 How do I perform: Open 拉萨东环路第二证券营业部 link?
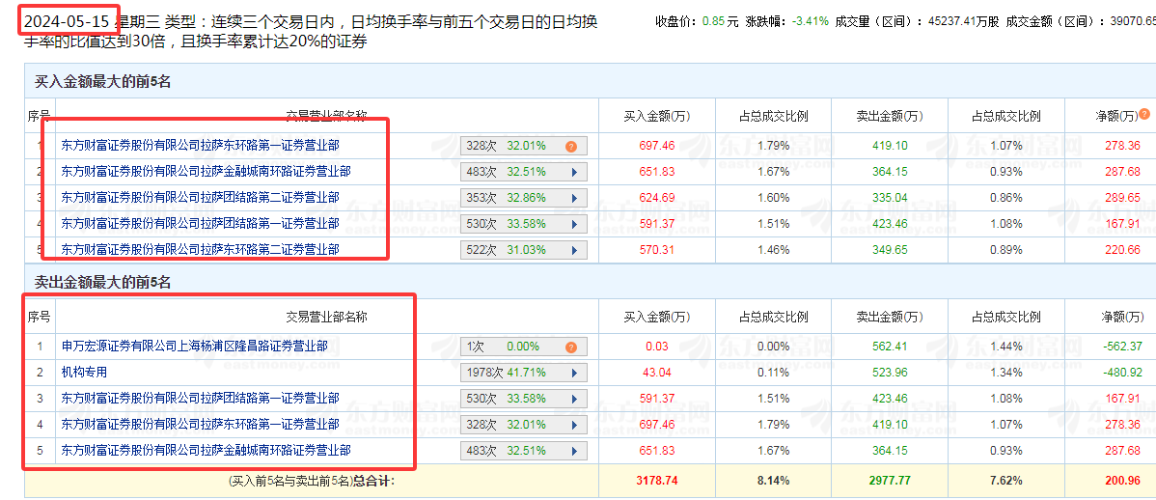click(201, 249)
